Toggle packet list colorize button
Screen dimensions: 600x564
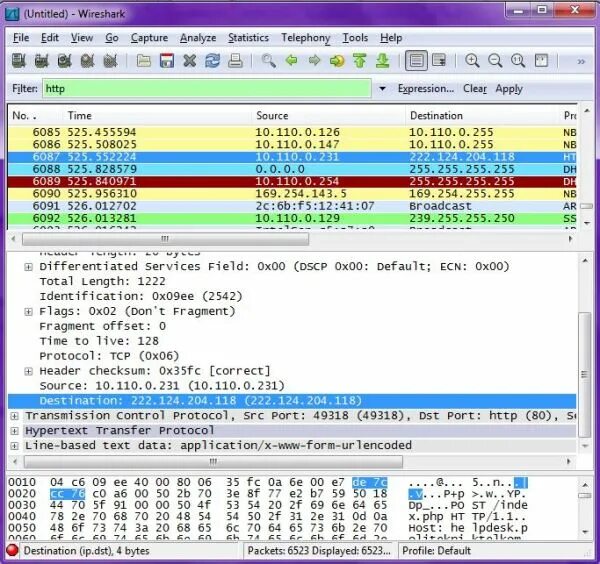[416, 61]
